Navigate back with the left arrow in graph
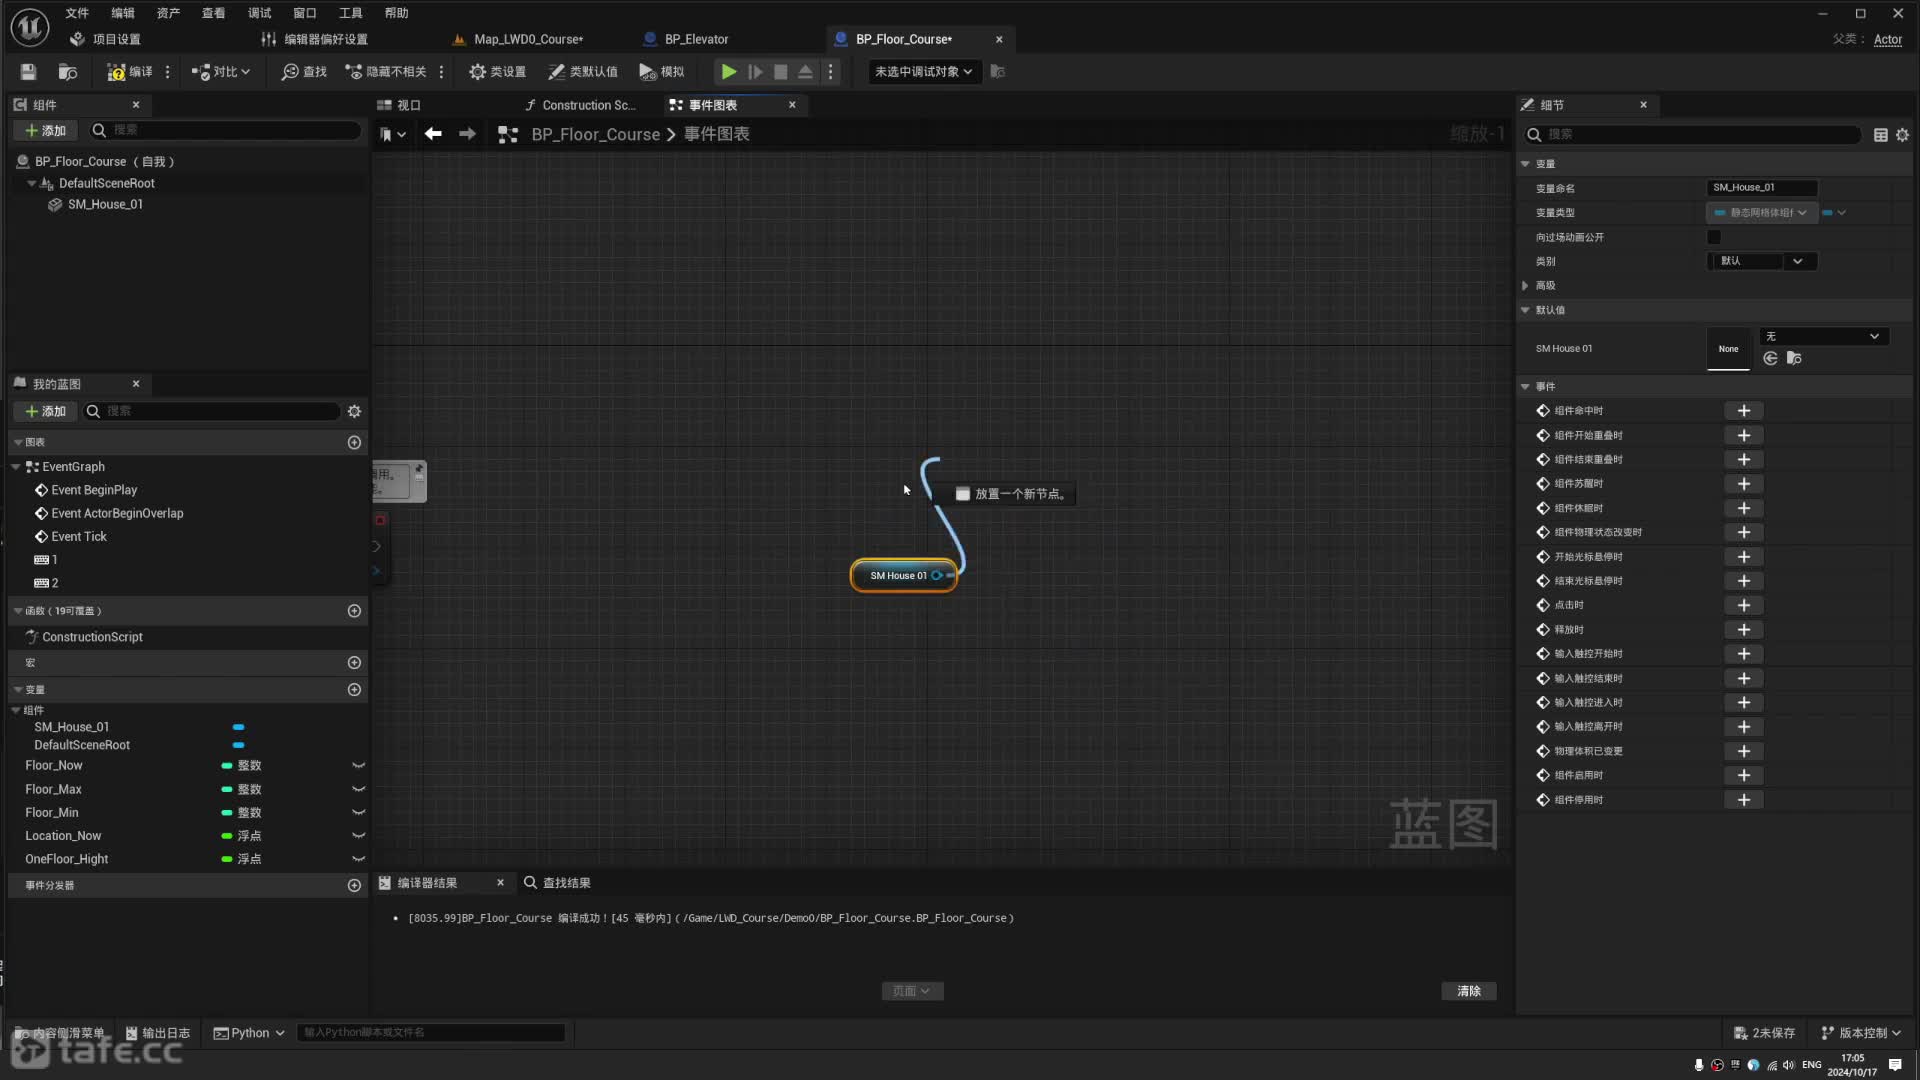The width and height of the screenshot is (1920, 1080). pos(433,134)
